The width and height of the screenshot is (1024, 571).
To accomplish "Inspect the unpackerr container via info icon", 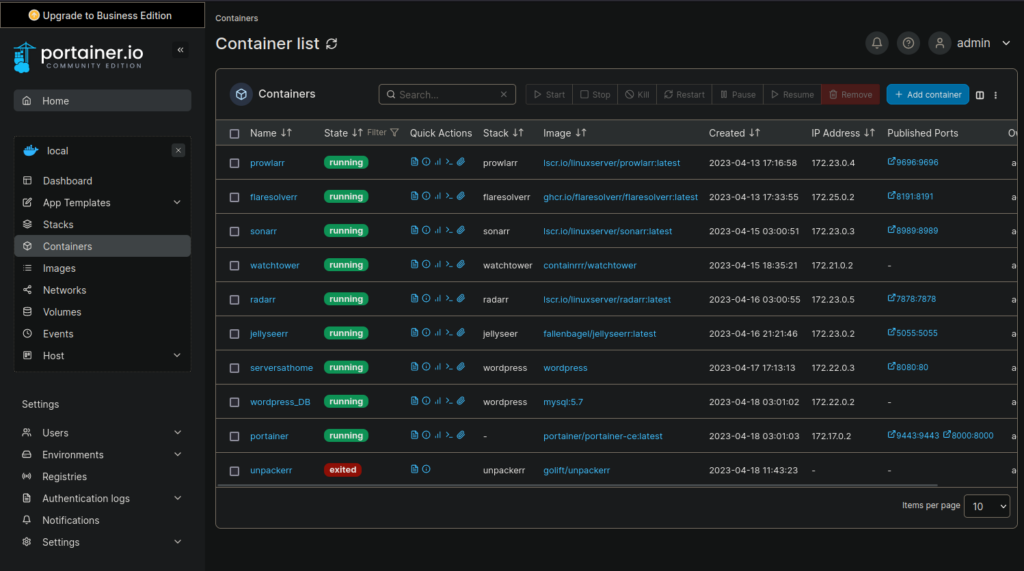I will 426,469.
